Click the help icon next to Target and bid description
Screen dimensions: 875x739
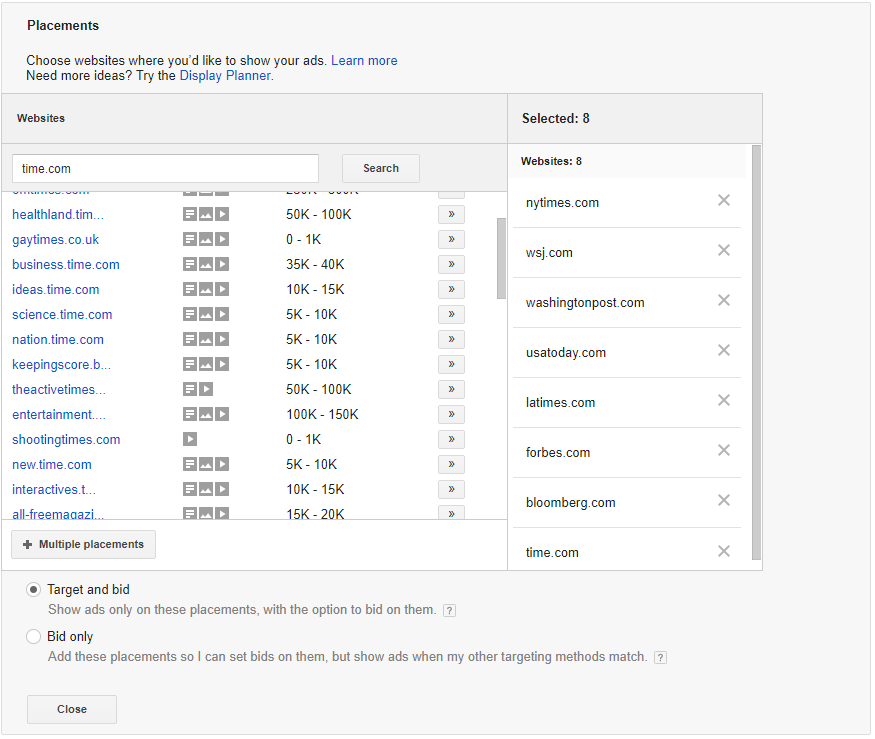449,611
